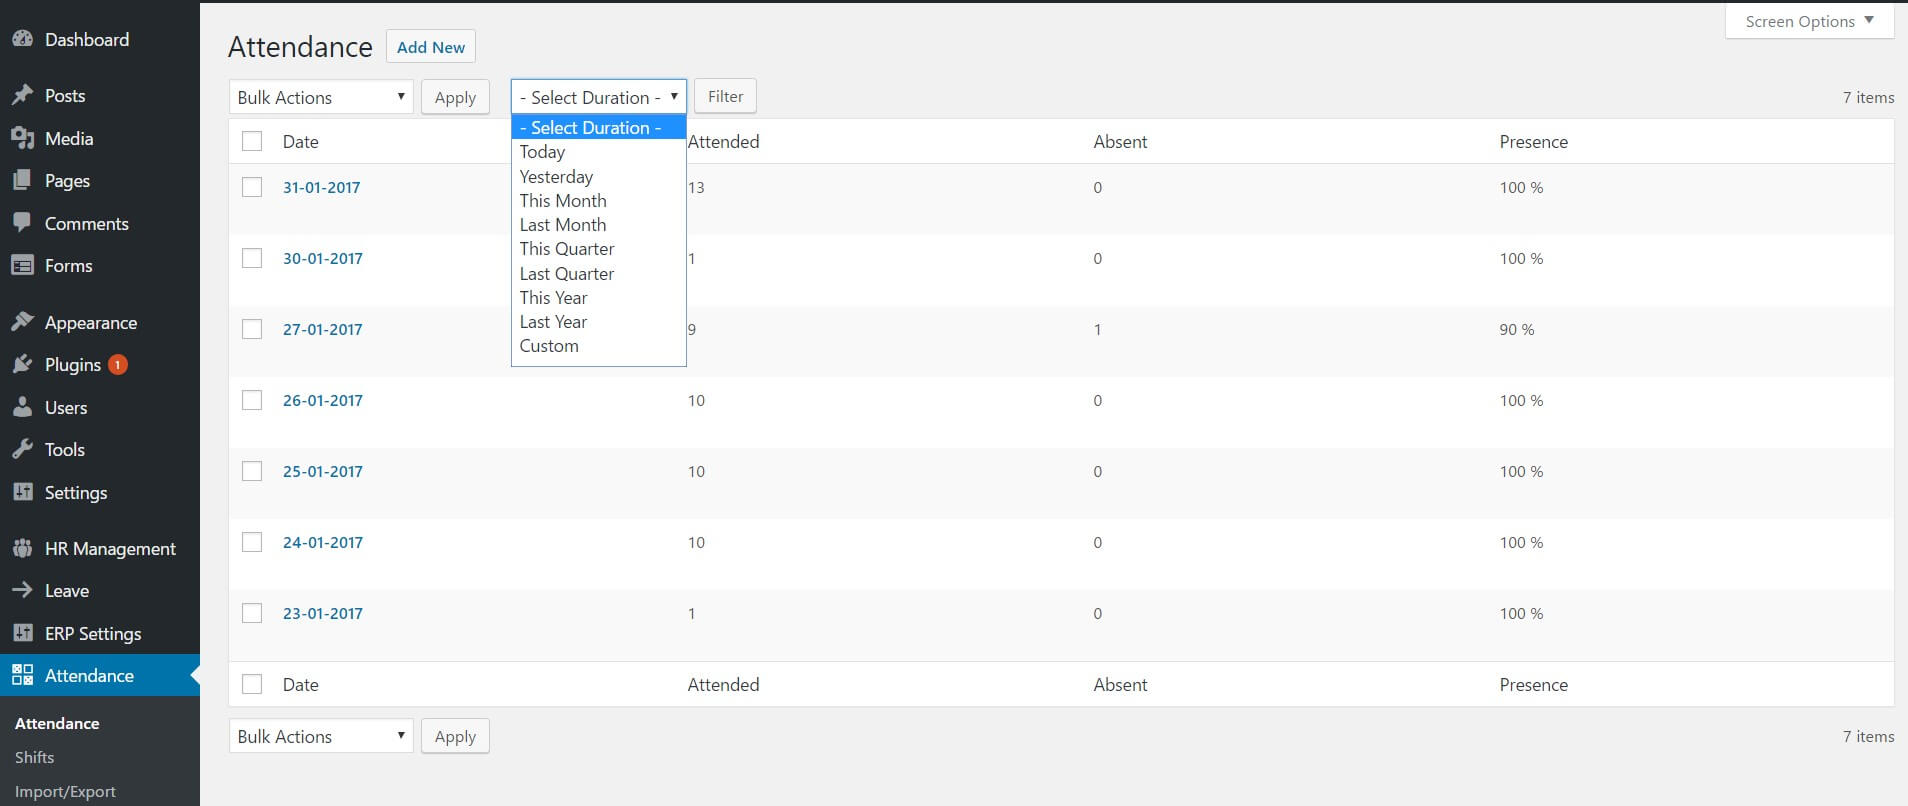This screenshot has height=806, width=1908.
Task: Open the top Bulk Actions dropdown
Action: pos(320,97)
